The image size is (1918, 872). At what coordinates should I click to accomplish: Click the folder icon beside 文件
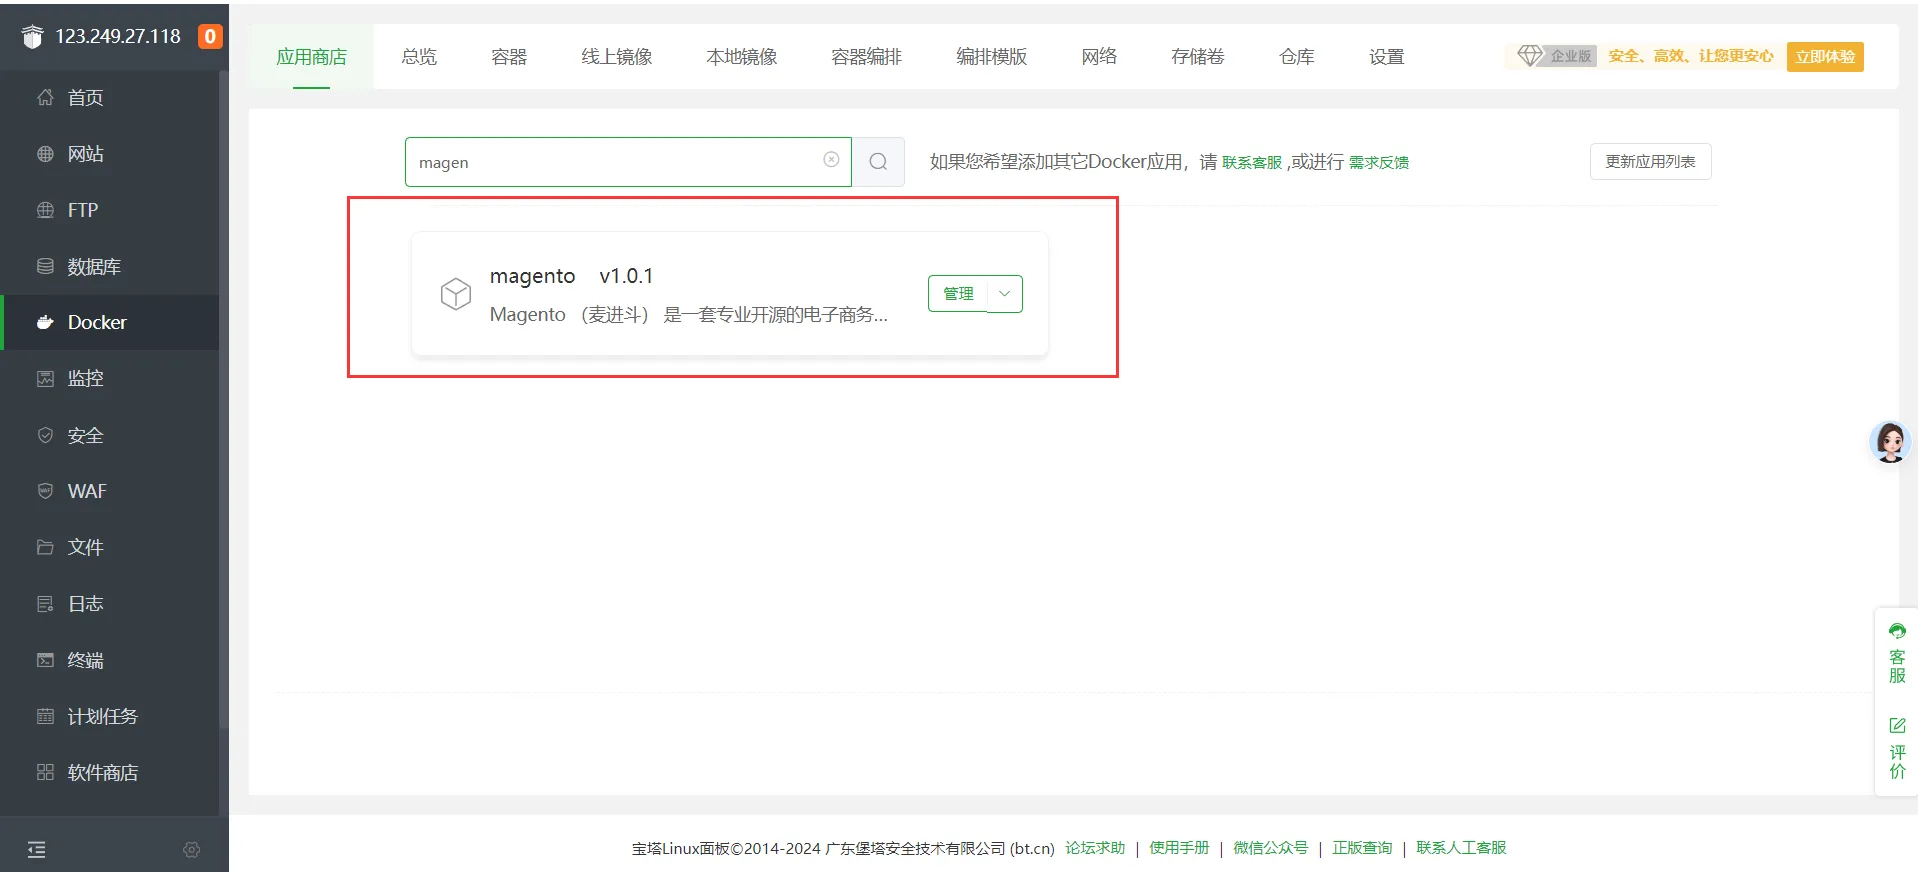45,547
